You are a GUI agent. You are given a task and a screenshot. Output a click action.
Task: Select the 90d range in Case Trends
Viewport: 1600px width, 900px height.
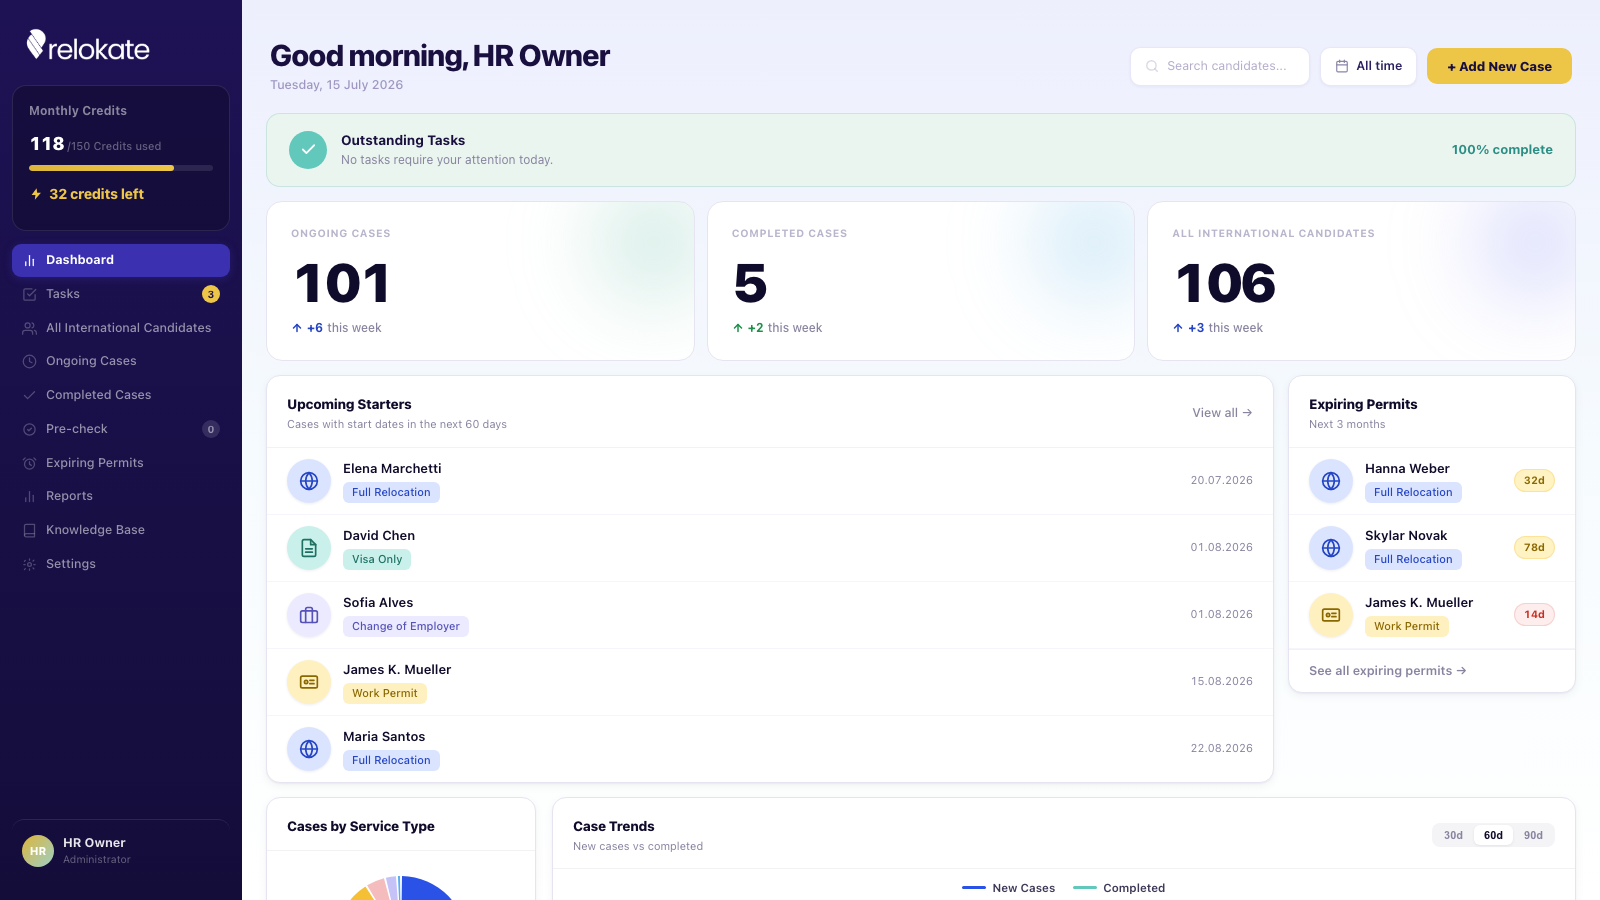click(x=1533, y=835)
